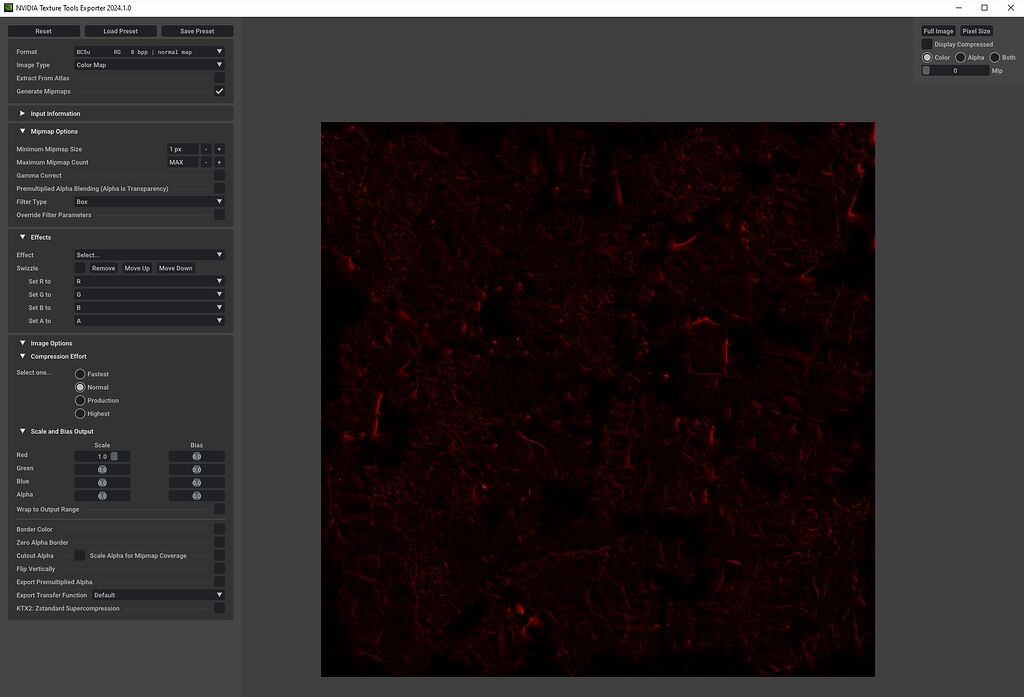
Task: Click the Full Image preview button
Action: 937,30
